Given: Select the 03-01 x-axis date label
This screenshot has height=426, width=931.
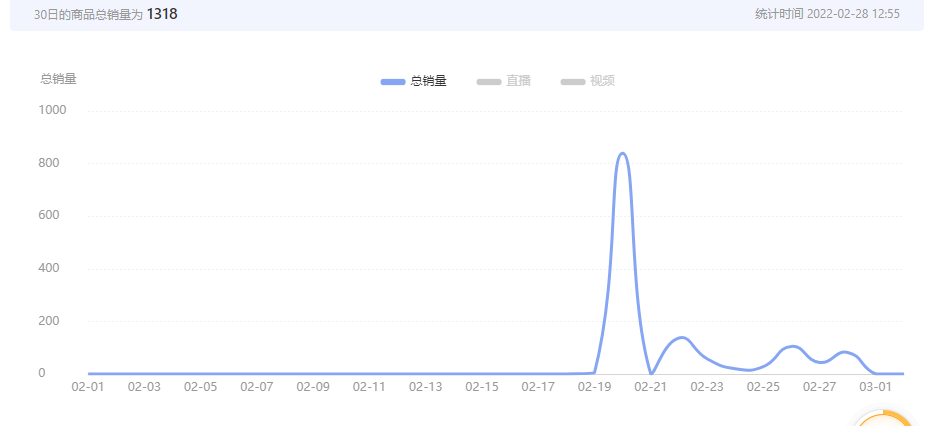Looking at the screenshot, I should (876, 387).
